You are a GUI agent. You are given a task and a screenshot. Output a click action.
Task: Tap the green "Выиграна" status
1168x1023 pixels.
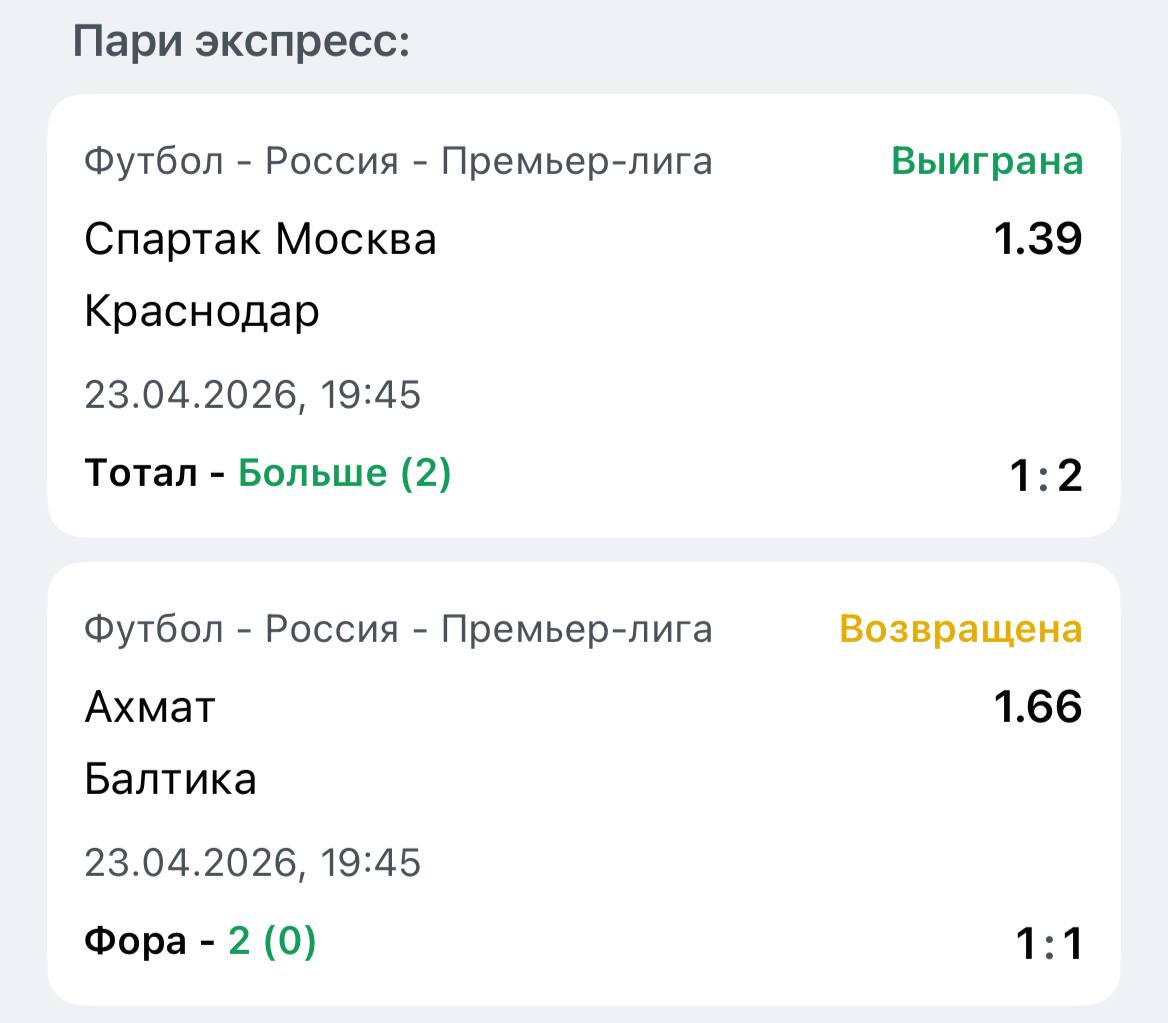click(x=987, y=161)
